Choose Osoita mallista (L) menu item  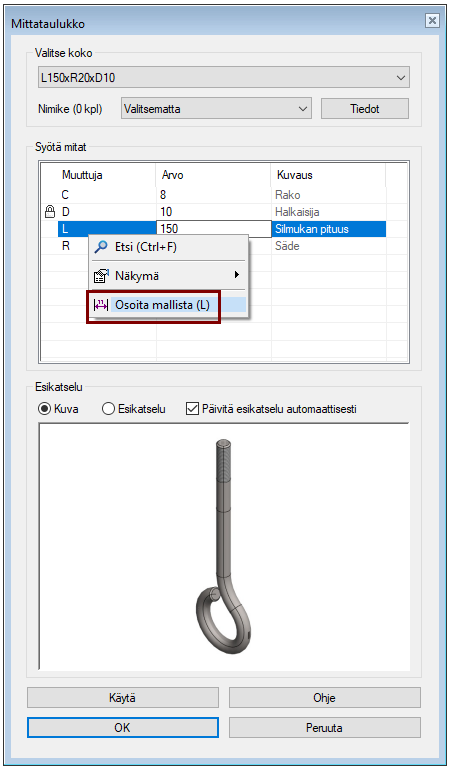click(168, 305)
